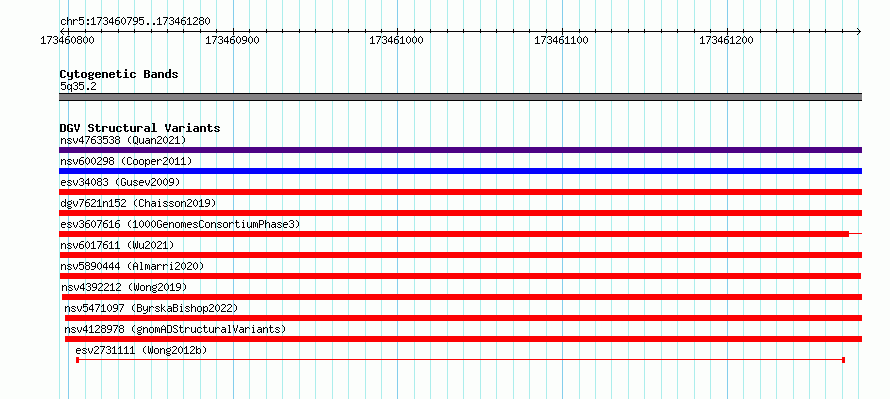The image size is (890, 399).
Task: Select the nsv4392212 red variant bar
Action: 462,297
